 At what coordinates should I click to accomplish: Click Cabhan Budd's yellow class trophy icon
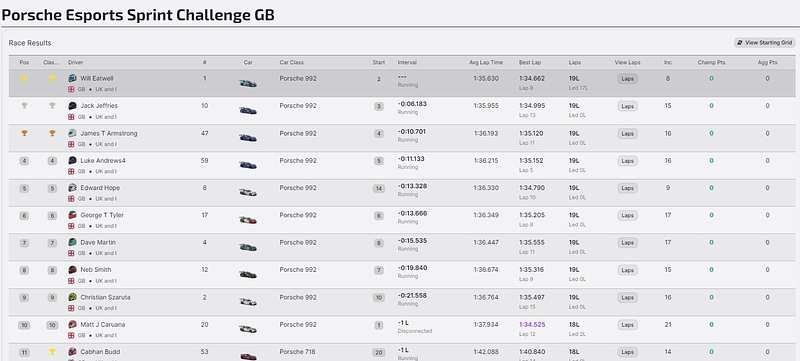point(52,352)
